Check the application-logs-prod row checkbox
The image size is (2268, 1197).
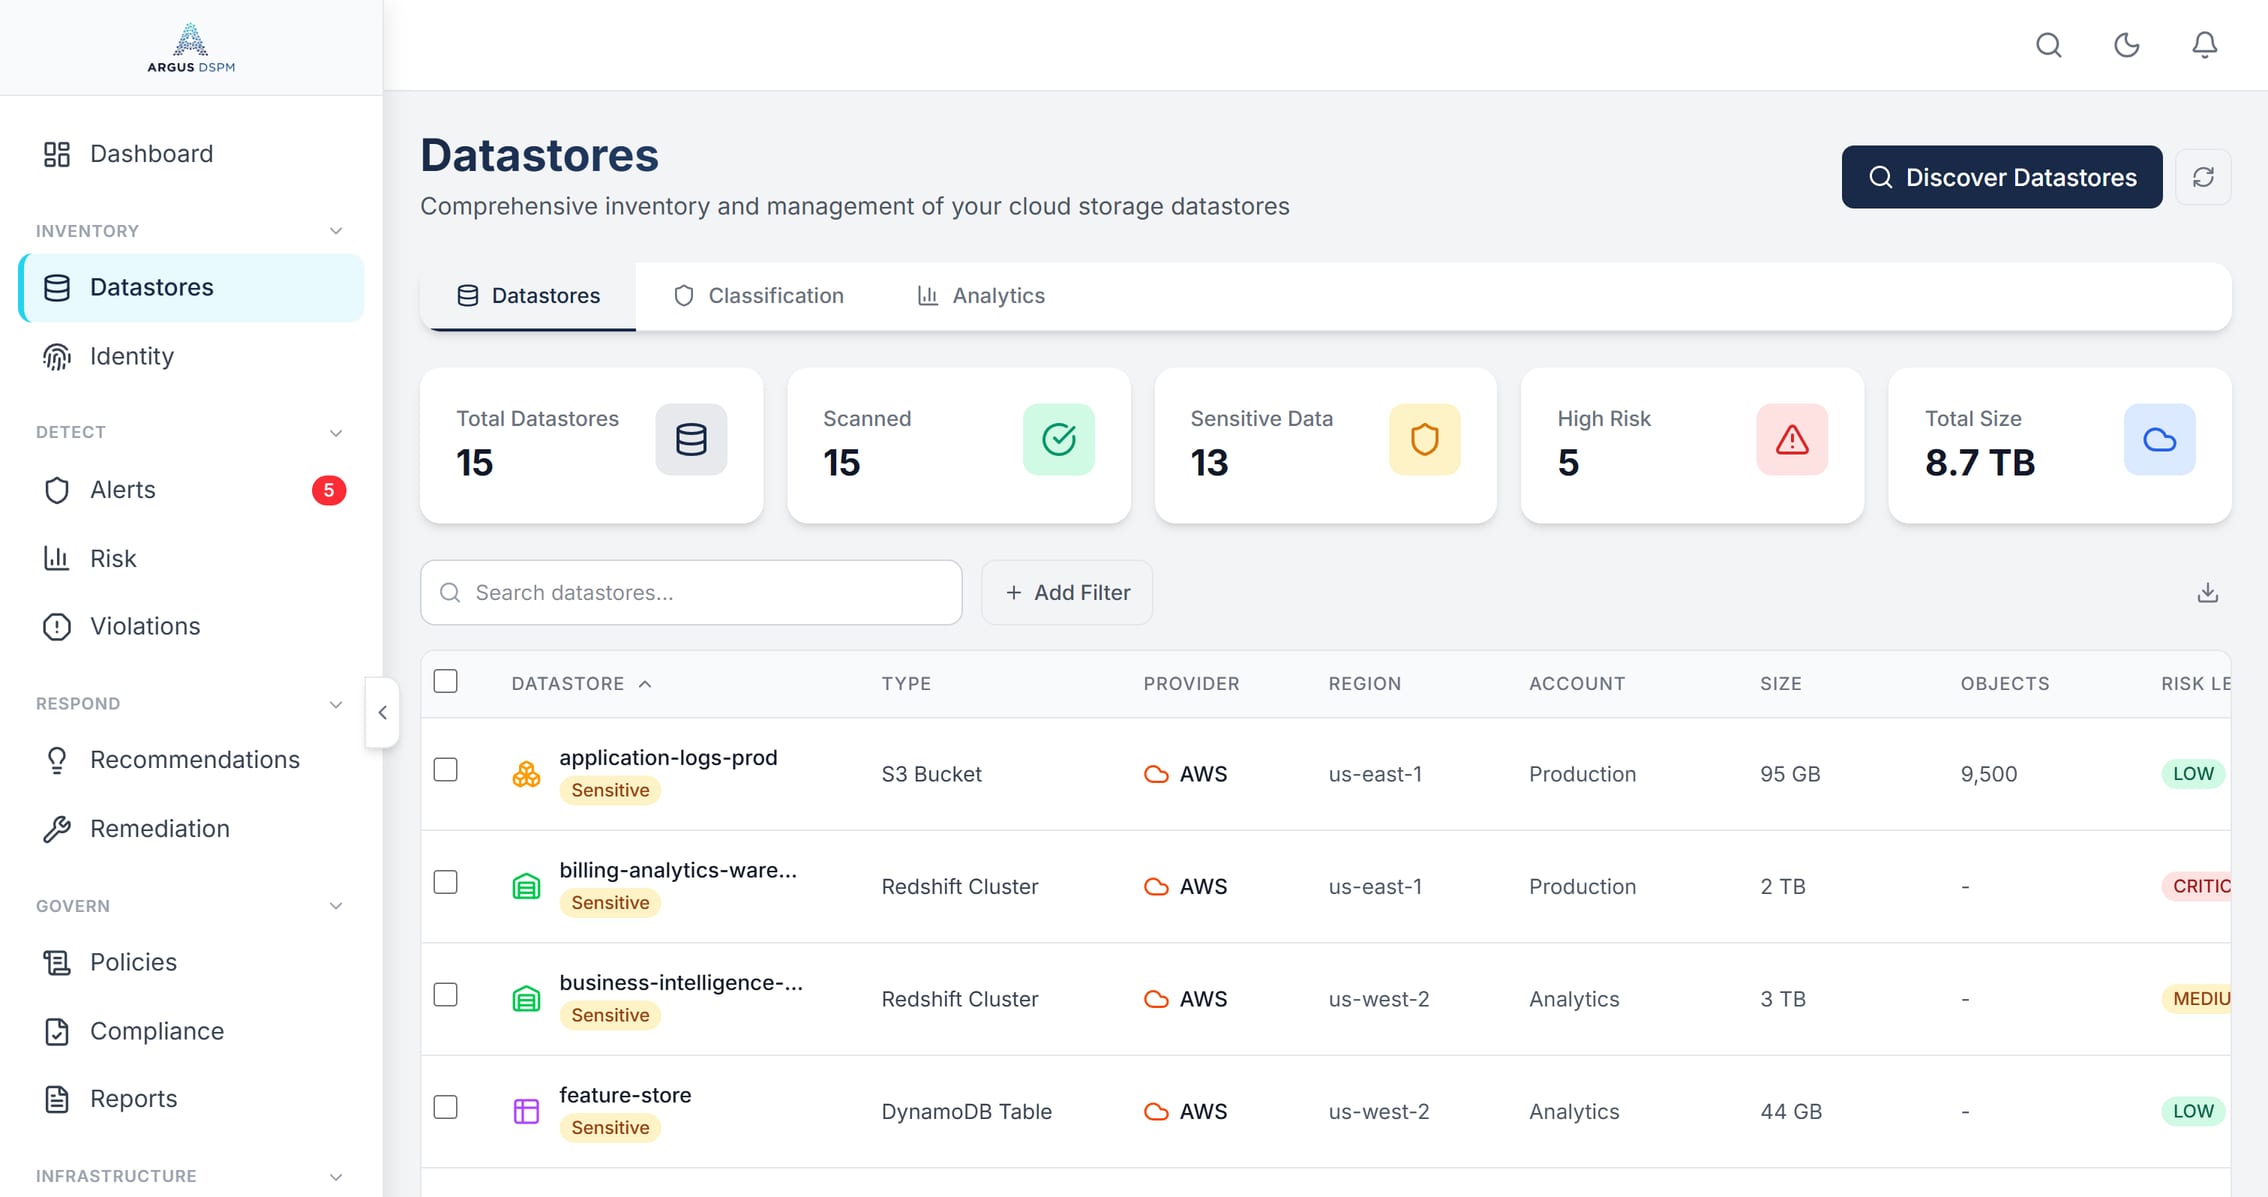pyautogui.click(x=446, y=770)
